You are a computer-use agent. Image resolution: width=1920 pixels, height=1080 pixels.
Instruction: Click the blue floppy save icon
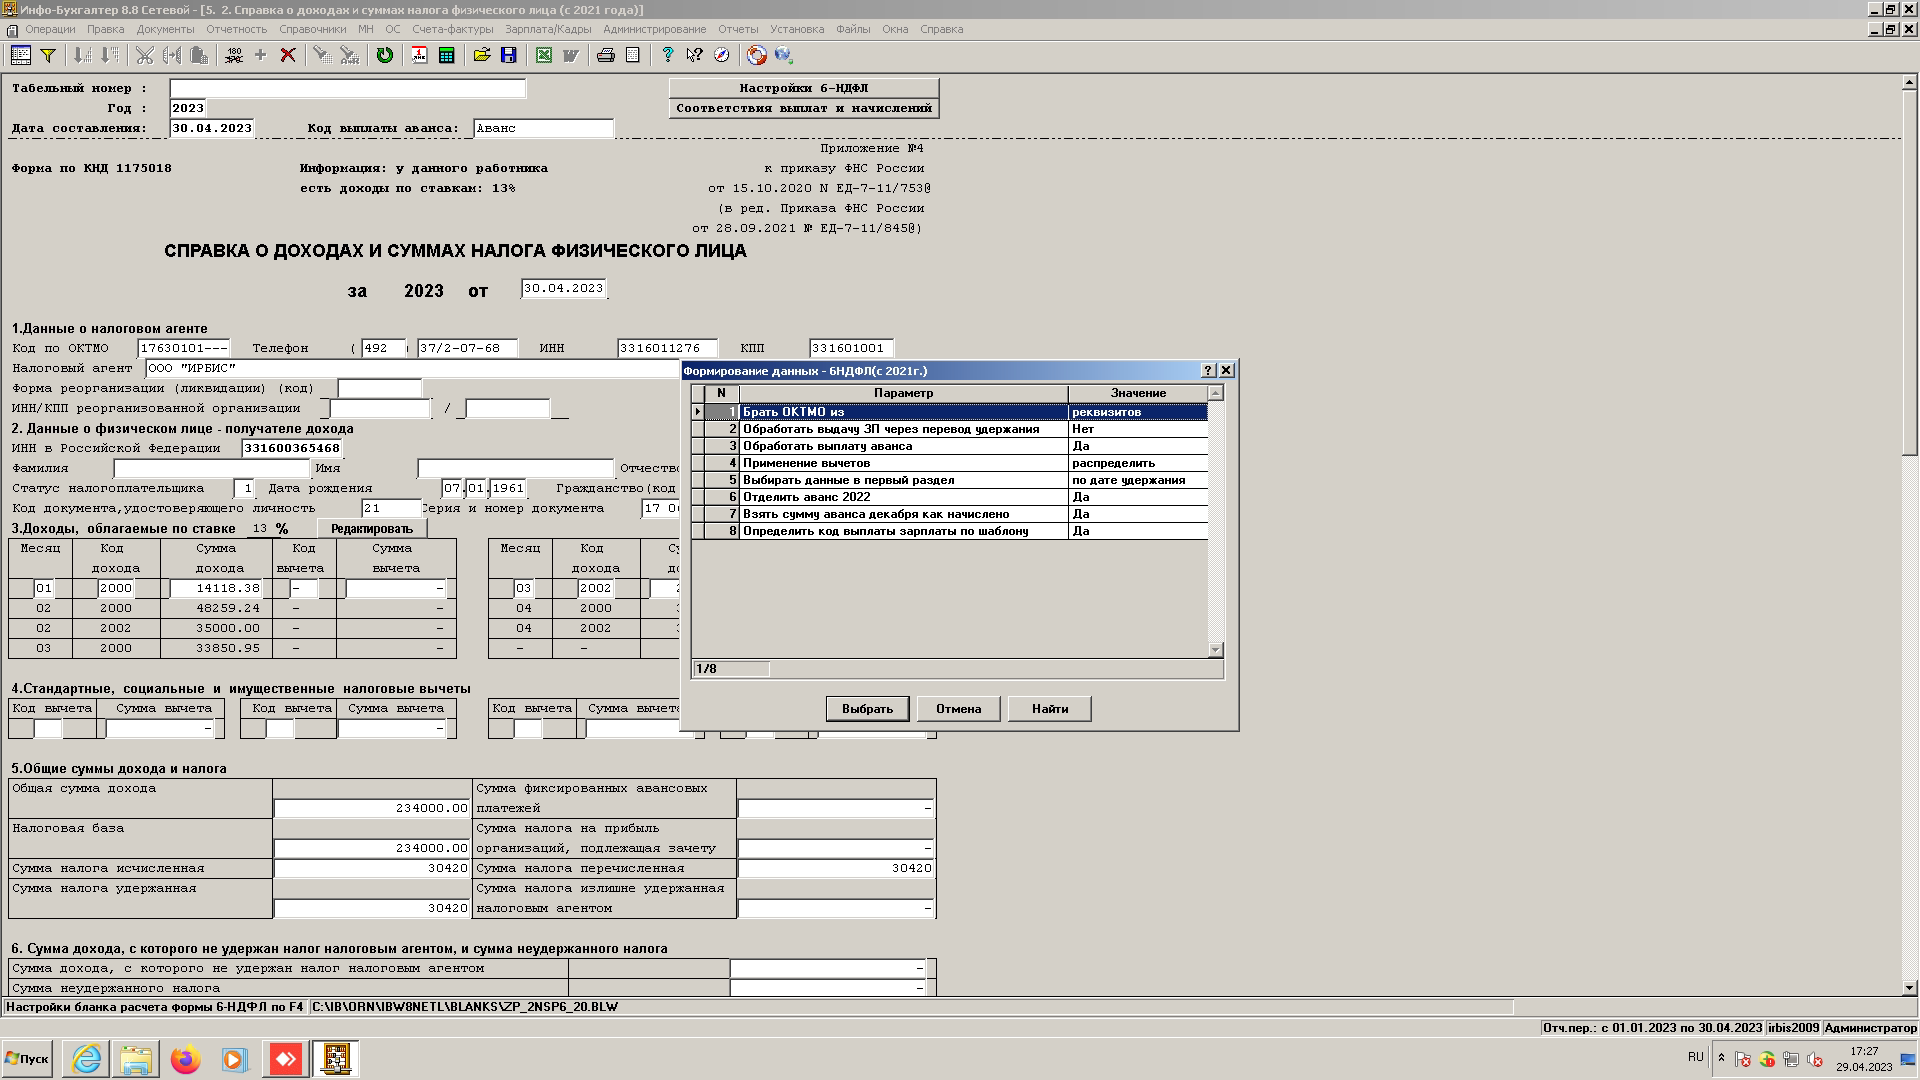point(508,56)
